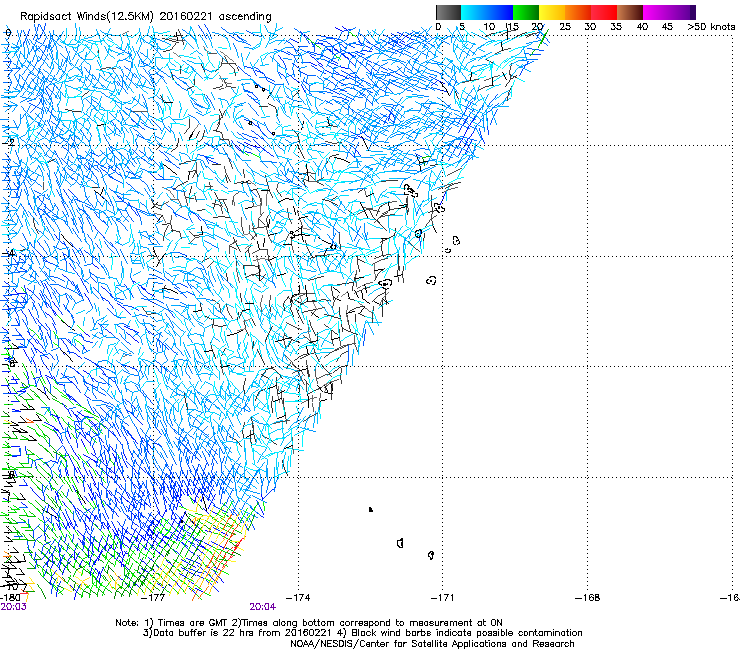Click the '-168' longitude axis label
Image resolution: width=740 pixels, height=650 pixels.
(x=588, y=598)
